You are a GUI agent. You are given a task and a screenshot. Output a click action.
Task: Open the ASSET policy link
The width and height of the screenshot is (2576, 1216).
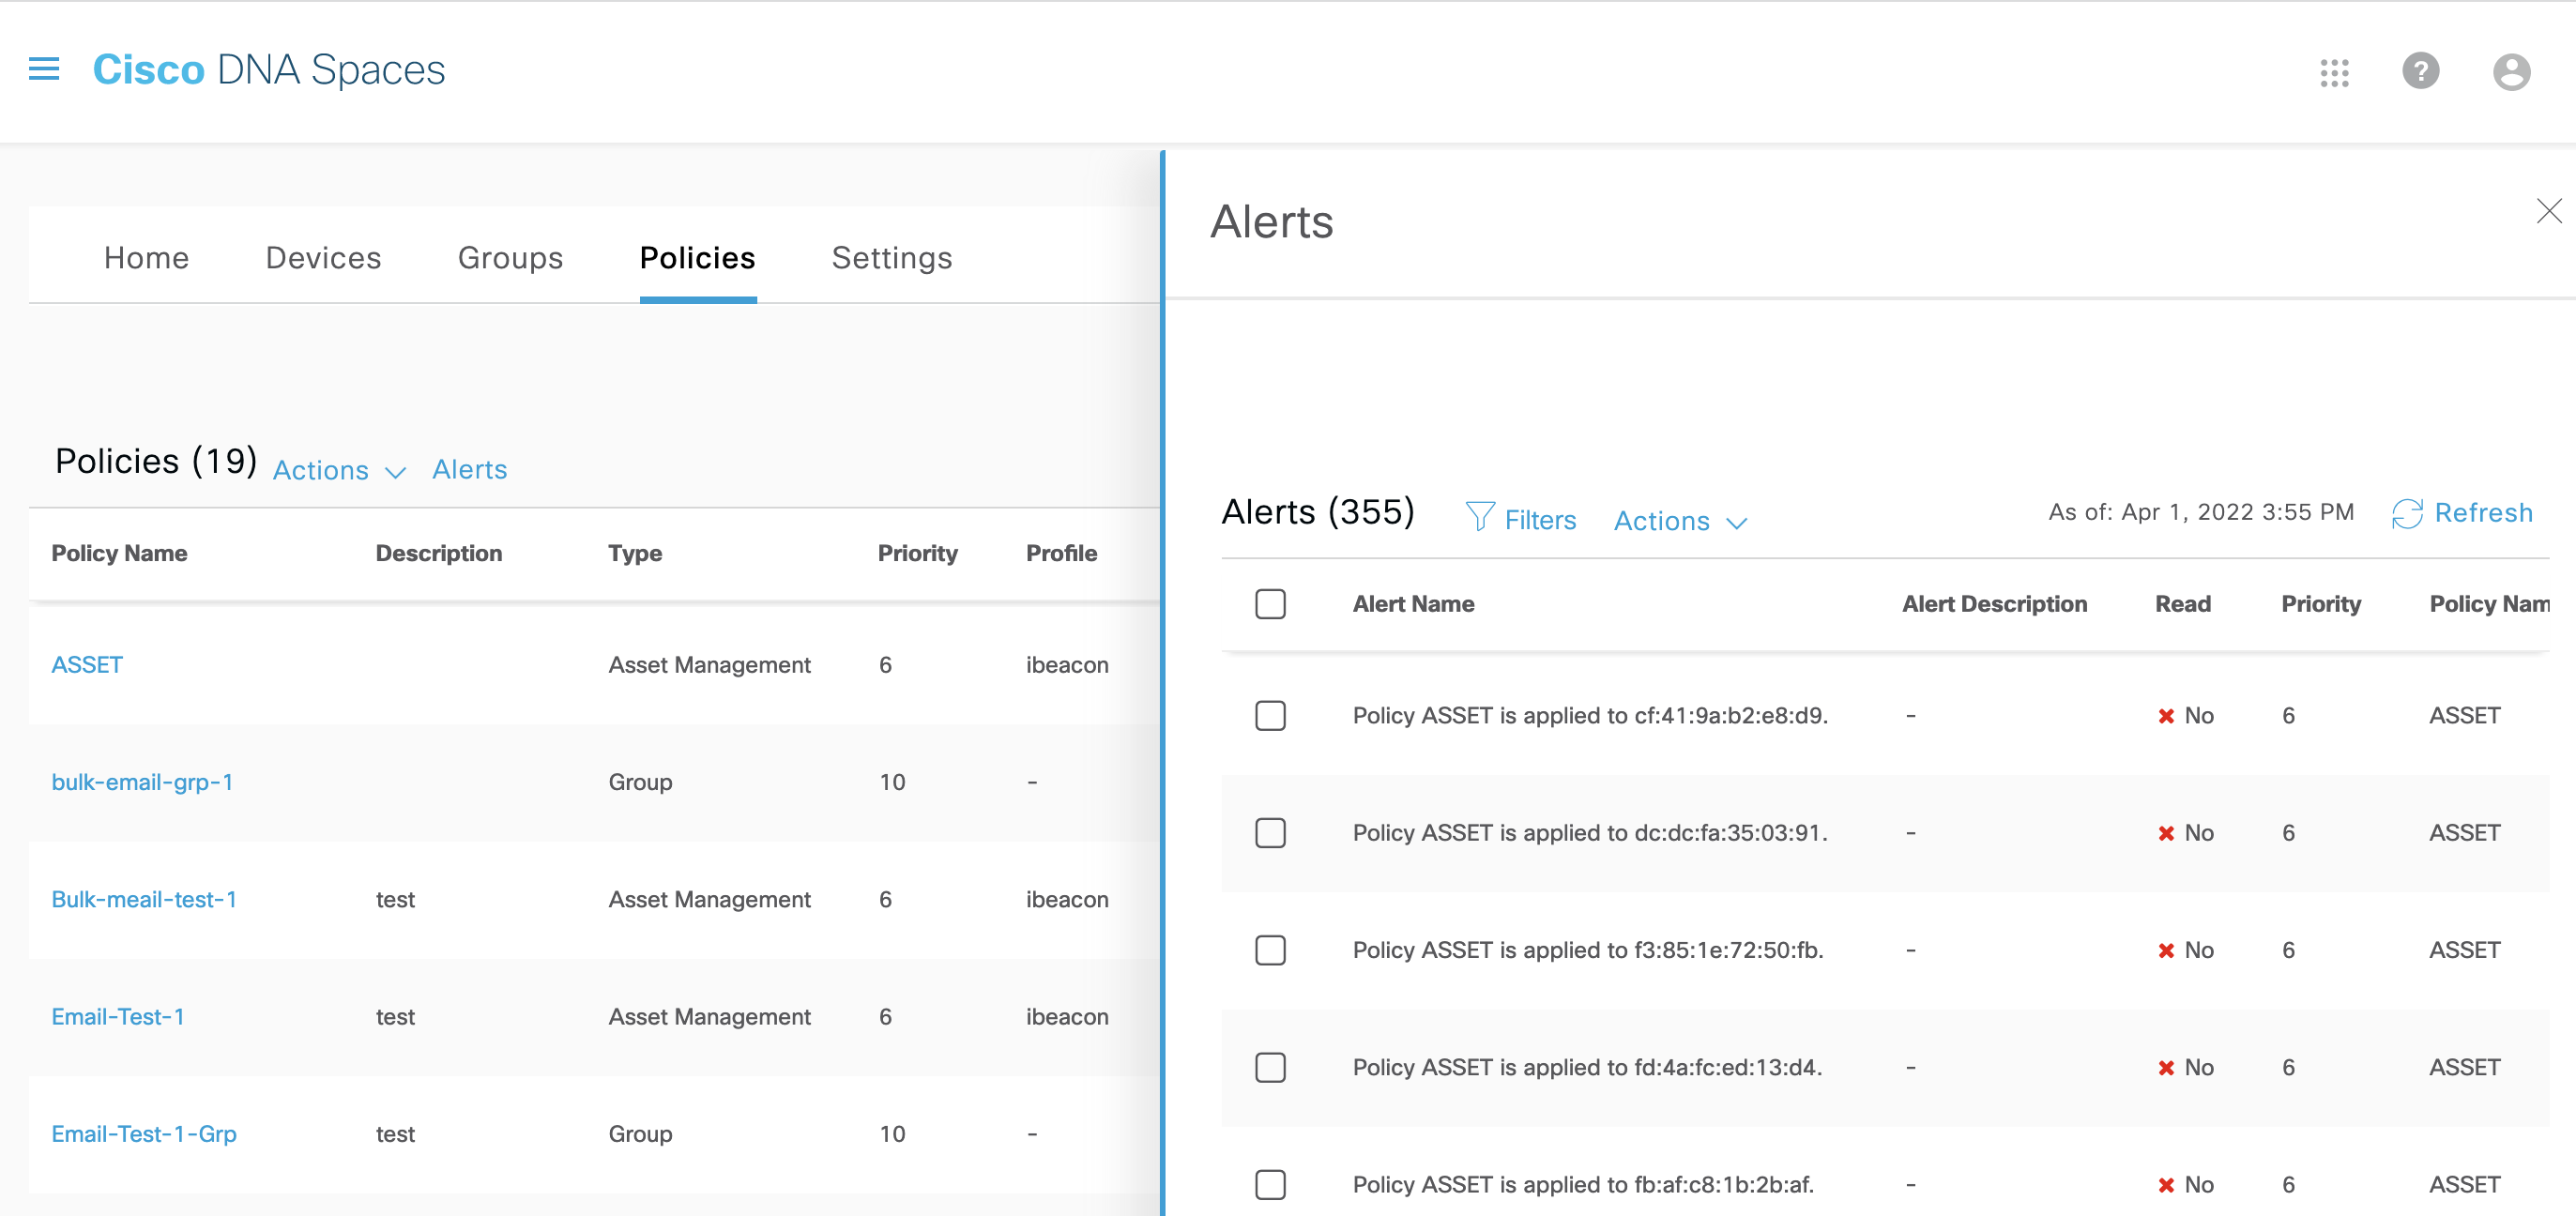coord(87,665)
